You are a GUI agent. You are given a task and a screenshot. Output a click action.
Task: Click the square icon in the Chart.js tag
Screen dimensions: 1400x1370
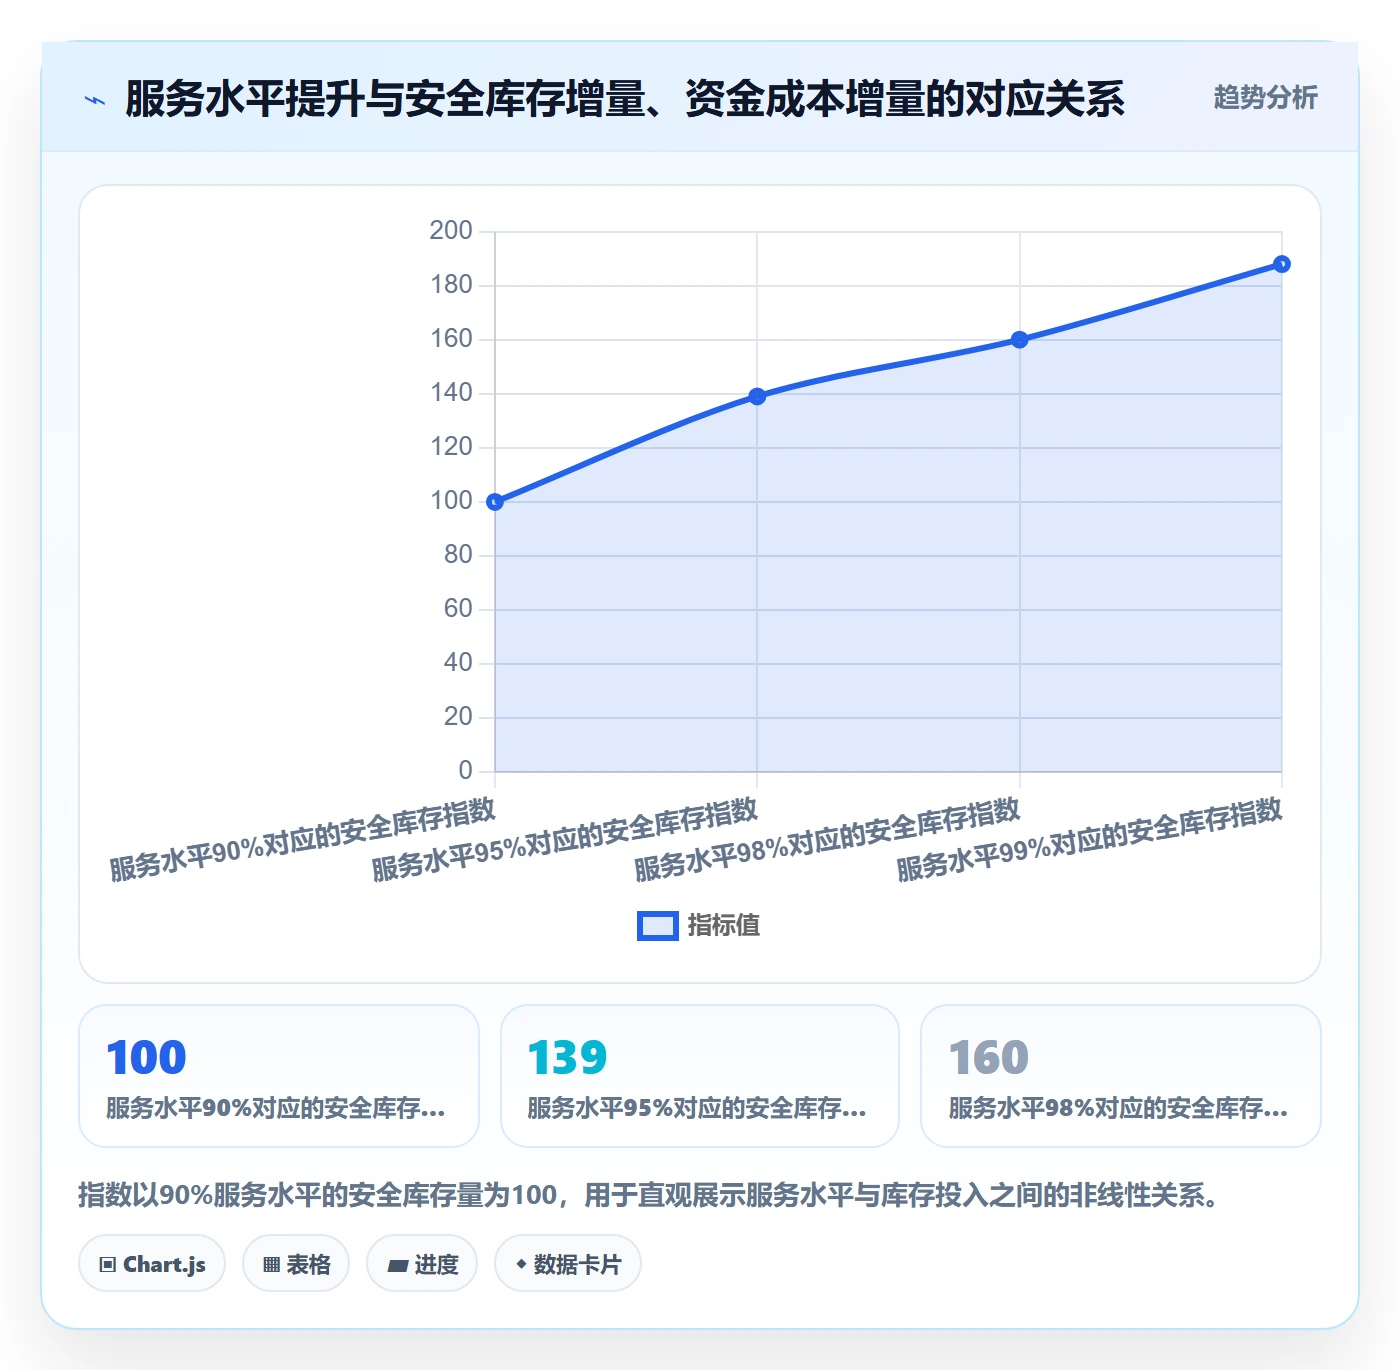[108, 1265]
